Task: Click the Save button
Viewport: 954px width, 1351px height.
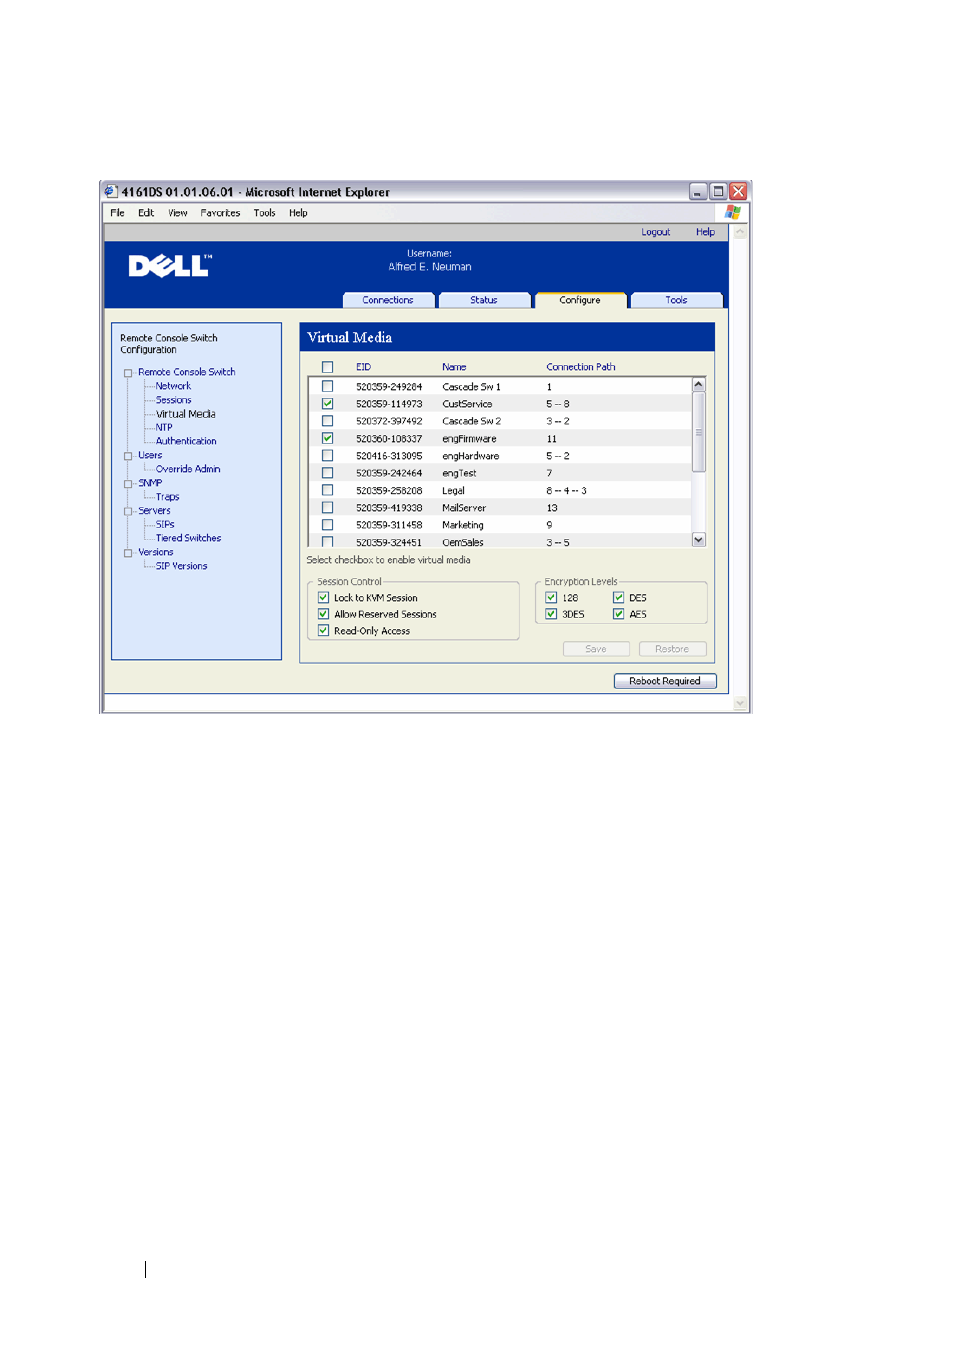Action: coord(596,649)
